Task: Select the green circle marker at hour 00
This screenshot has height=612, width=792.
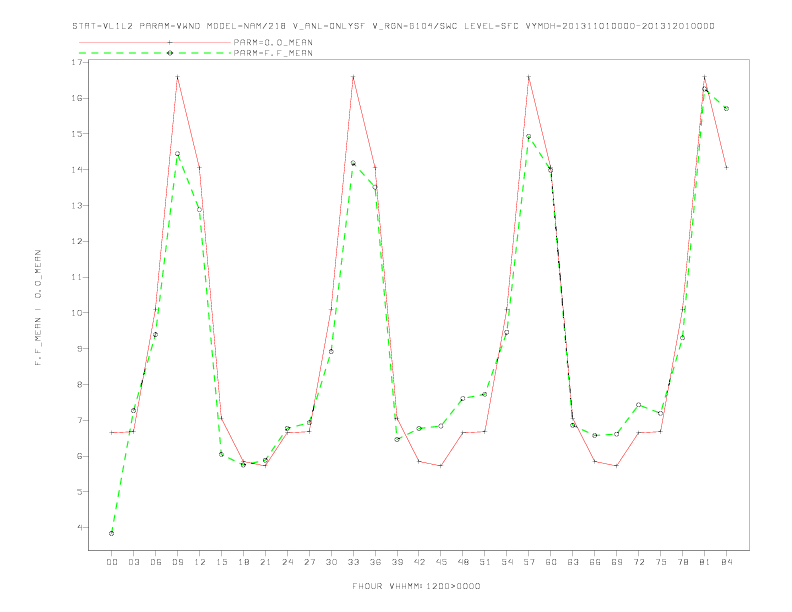Action: pyautogui.click(x=112, y=533)
